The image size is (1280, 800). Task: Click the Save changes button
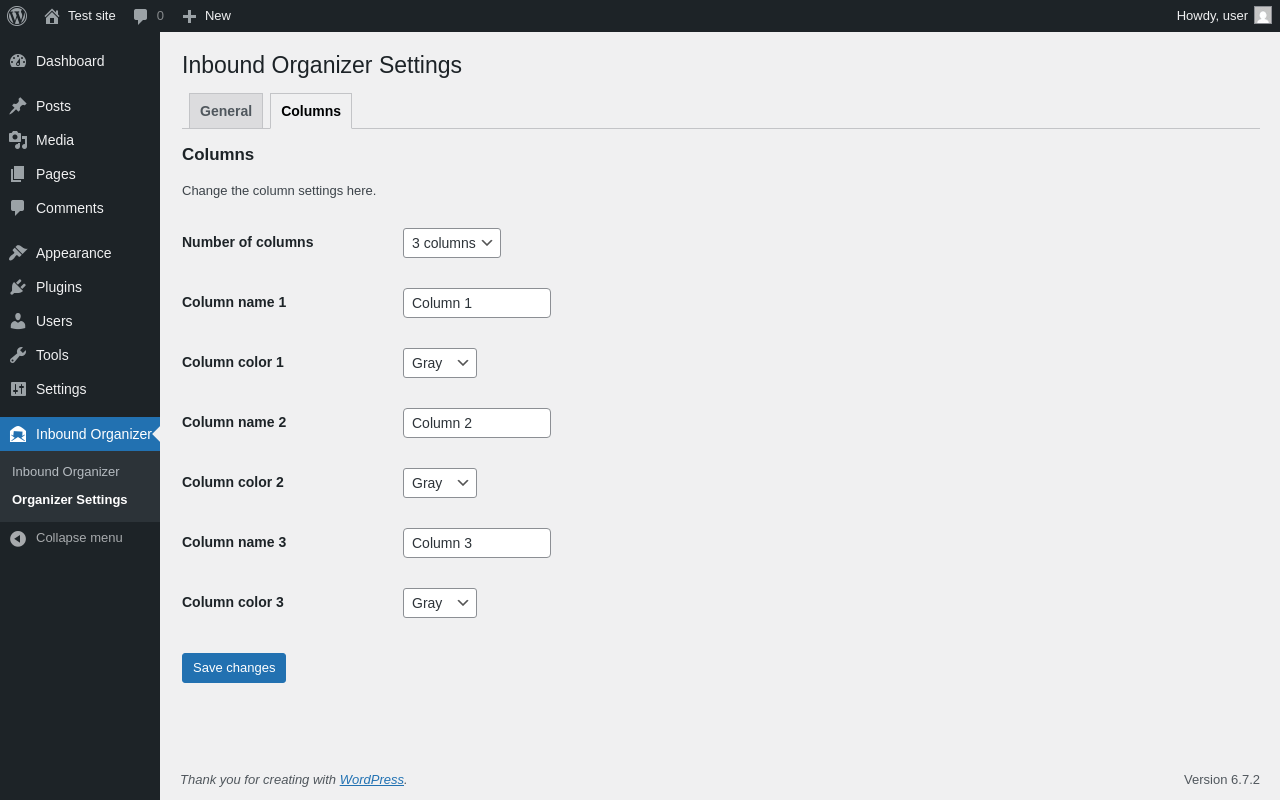234,668
